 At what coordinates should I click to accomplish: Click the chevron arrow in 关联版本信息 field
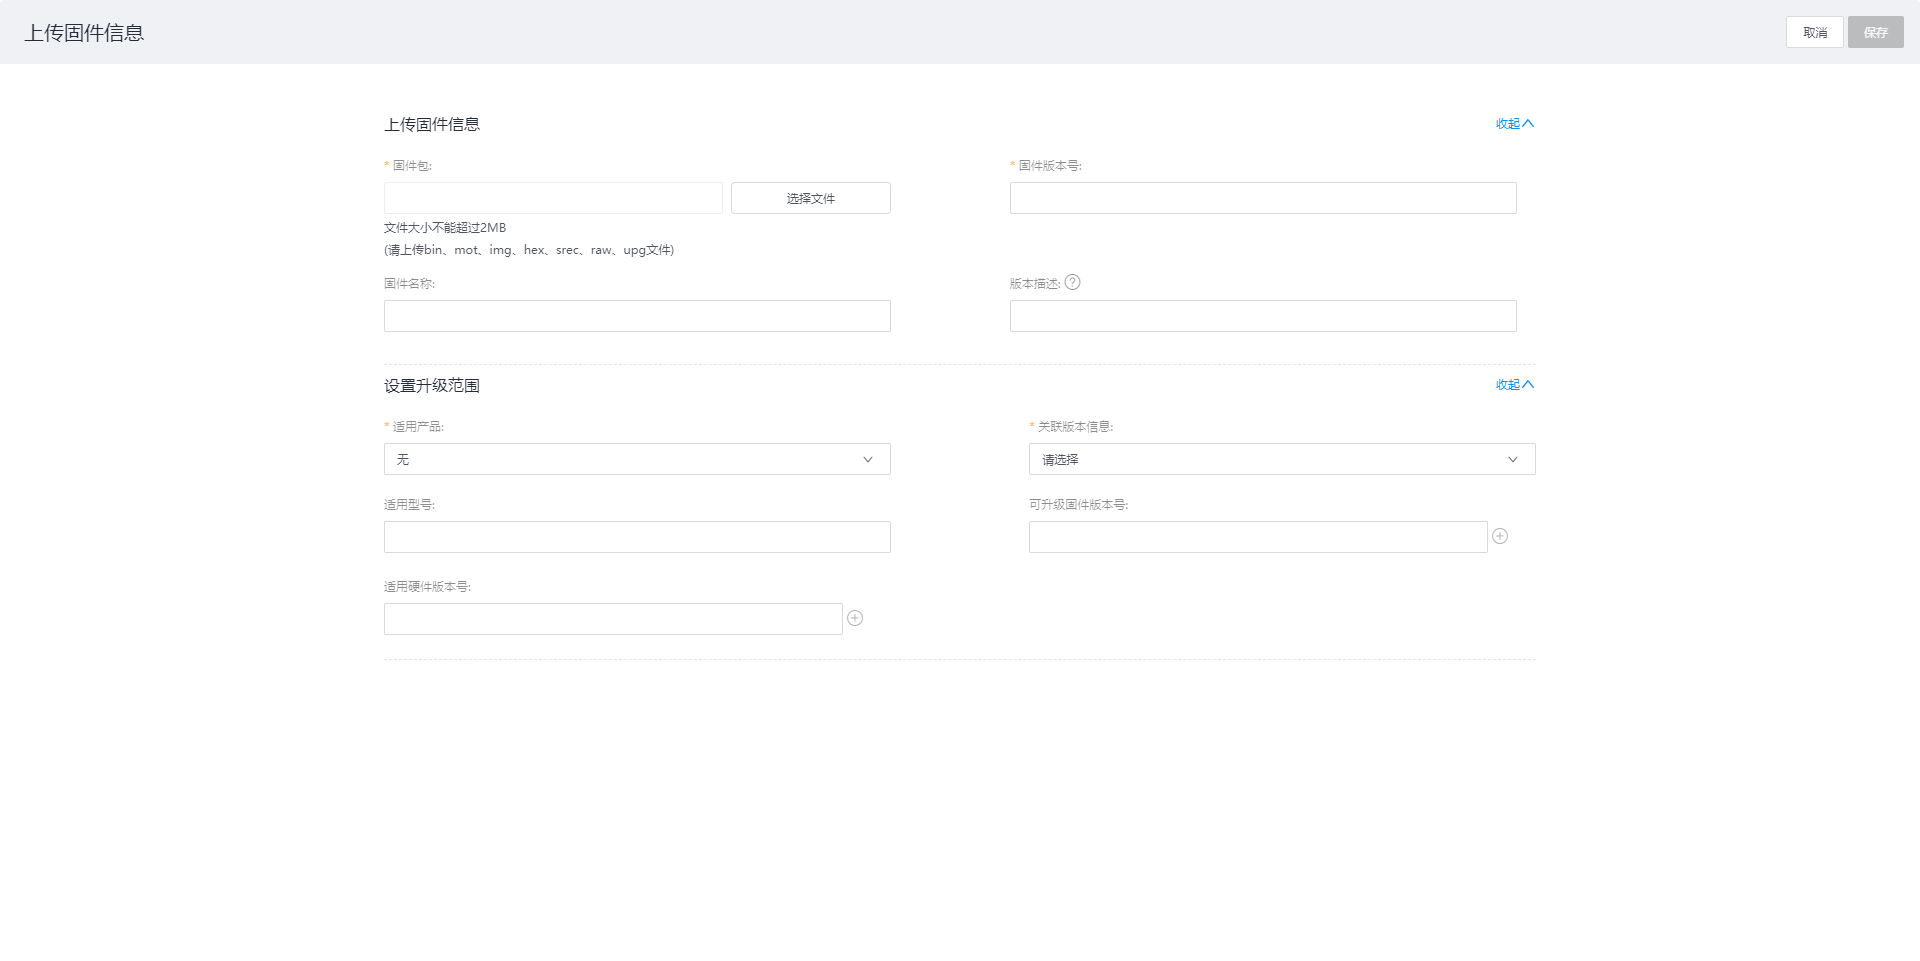coord(1512,460)
